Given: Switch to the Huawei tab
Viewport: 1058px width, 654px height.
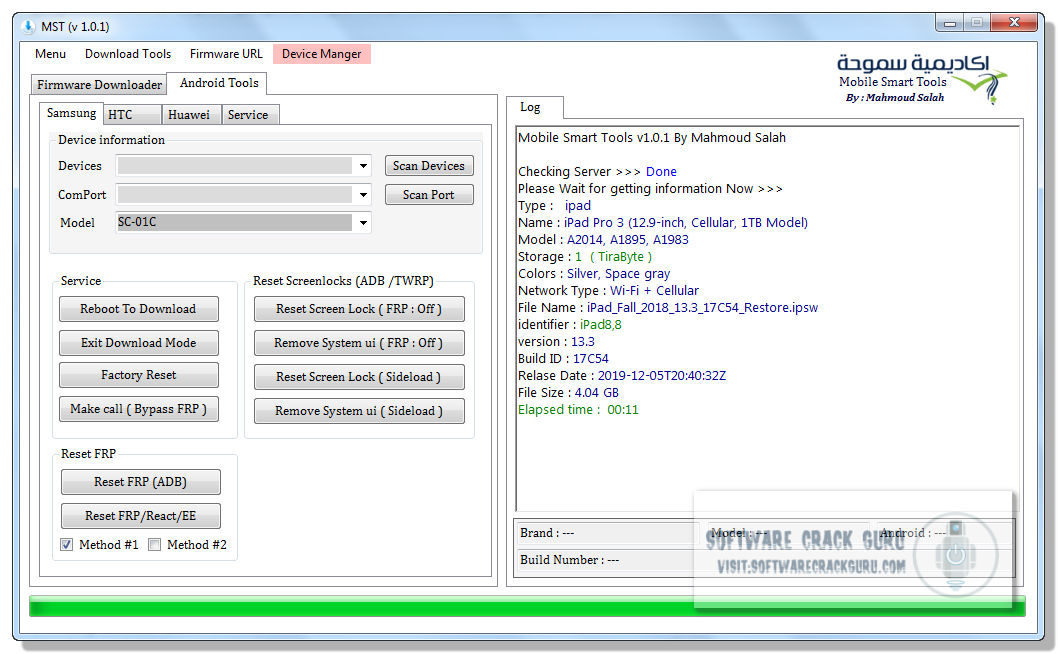Looking at the screenshot, I should 192,115.
